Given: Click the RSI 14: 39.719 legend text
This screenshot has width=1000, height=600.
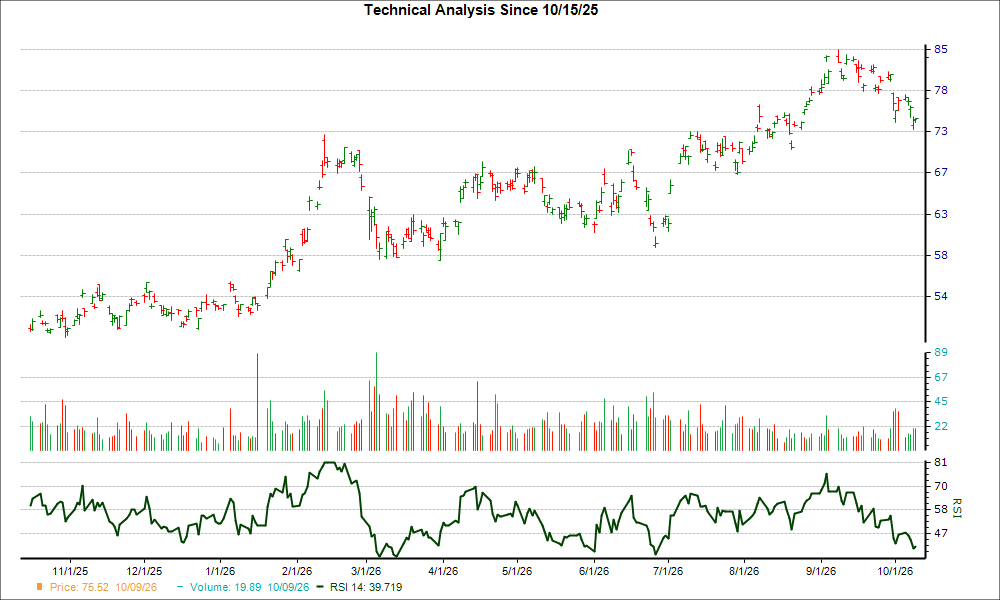Looking at the screenshot, I should 366,587.
